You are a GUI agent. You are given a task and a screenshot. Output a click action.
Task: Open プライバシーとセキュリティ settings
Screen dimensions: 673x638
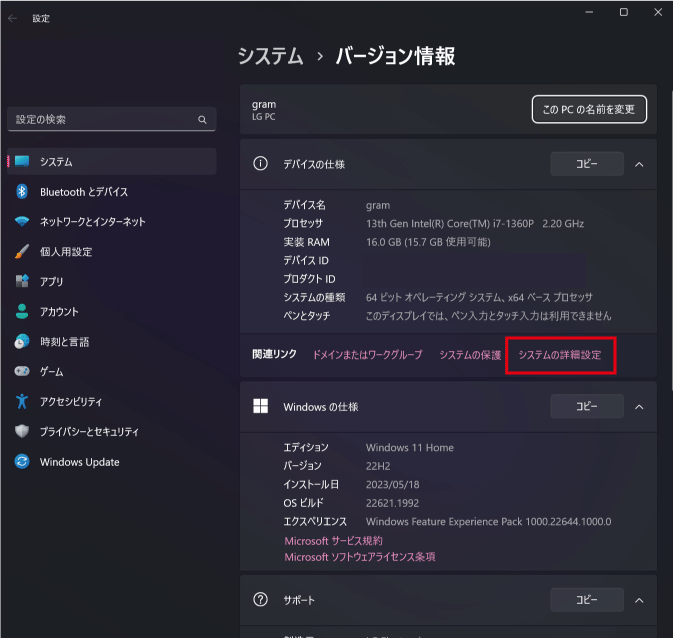click(x=89, y=432)
